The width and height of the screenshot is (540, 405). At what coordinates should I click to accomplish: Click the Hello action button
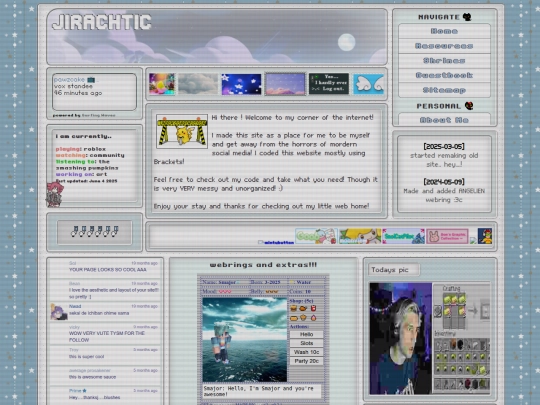[x=306, y=334]
